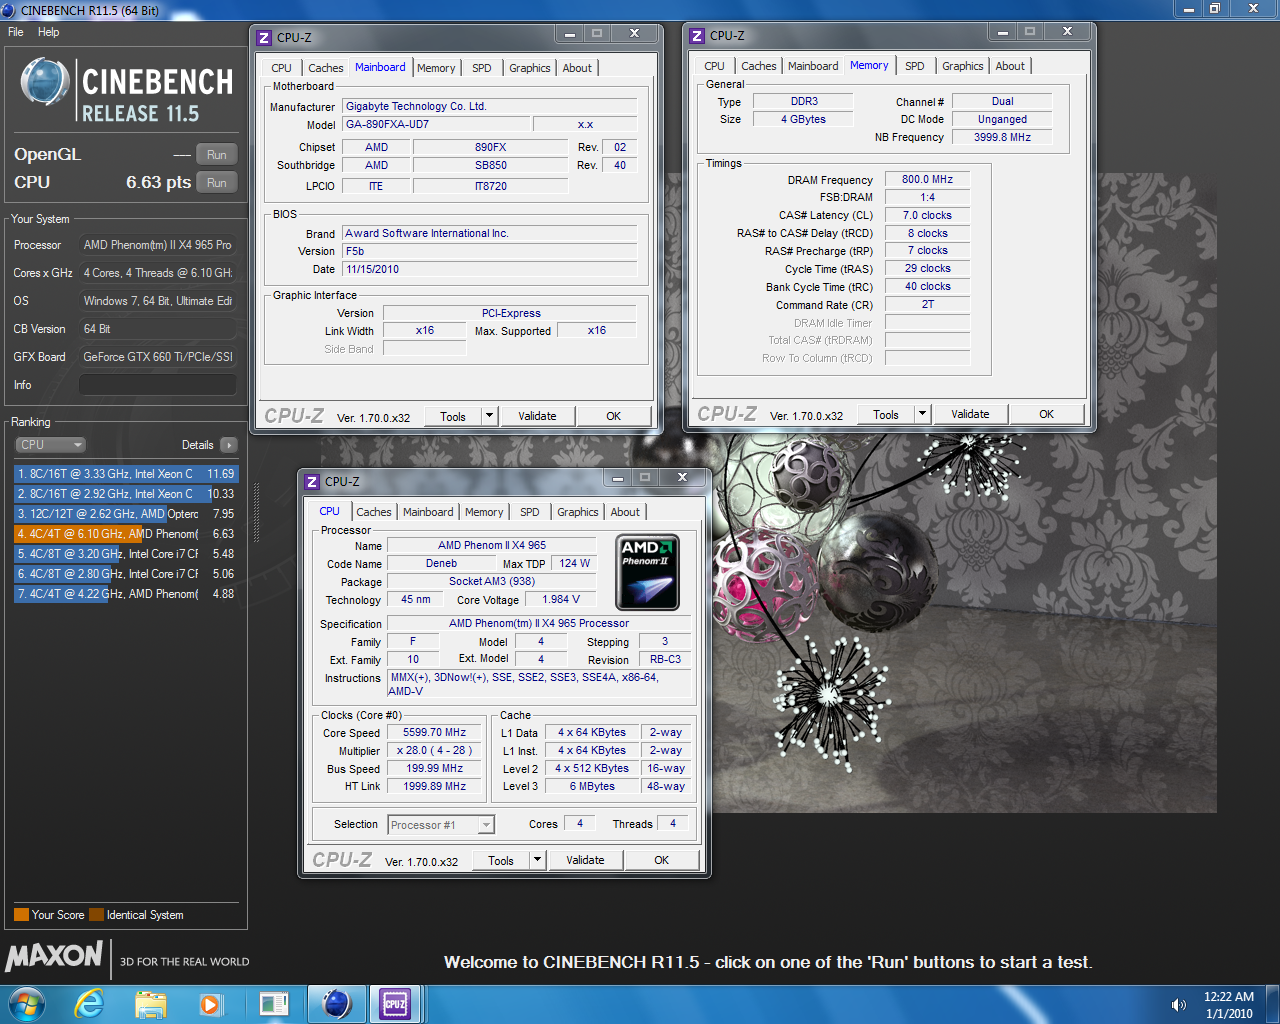1280x1024 pixels.
Task: Click Tools button in CPU window
Action: [501, 860]
